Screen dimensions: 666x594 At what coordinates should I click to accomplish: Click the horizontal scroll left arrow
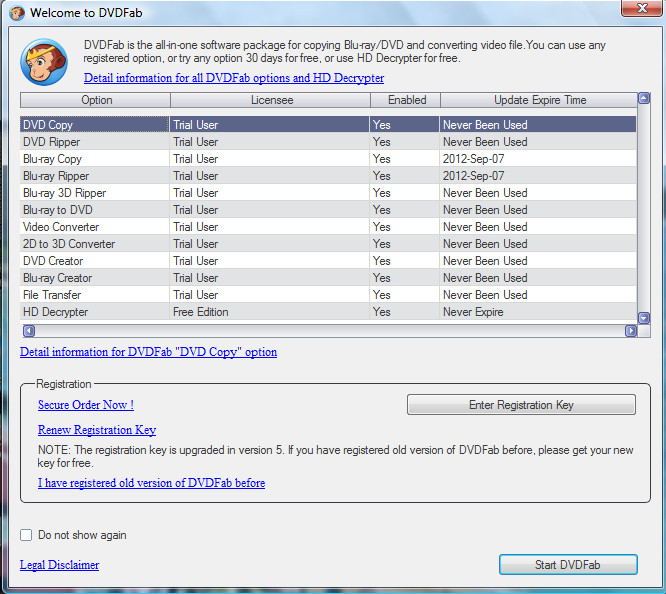coord(29,331)
